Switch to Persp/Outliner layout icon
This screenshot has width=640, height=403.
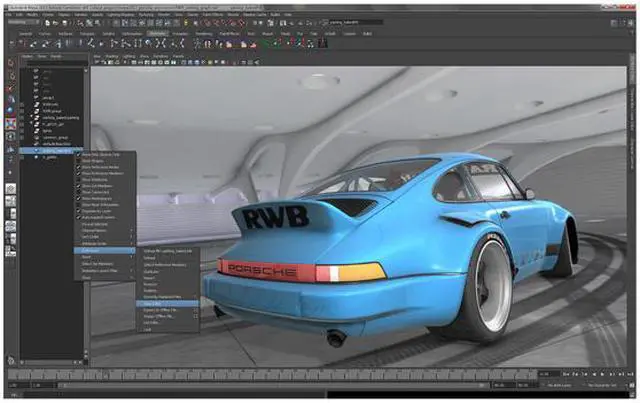pyautogui.click(x=11, y=214)
